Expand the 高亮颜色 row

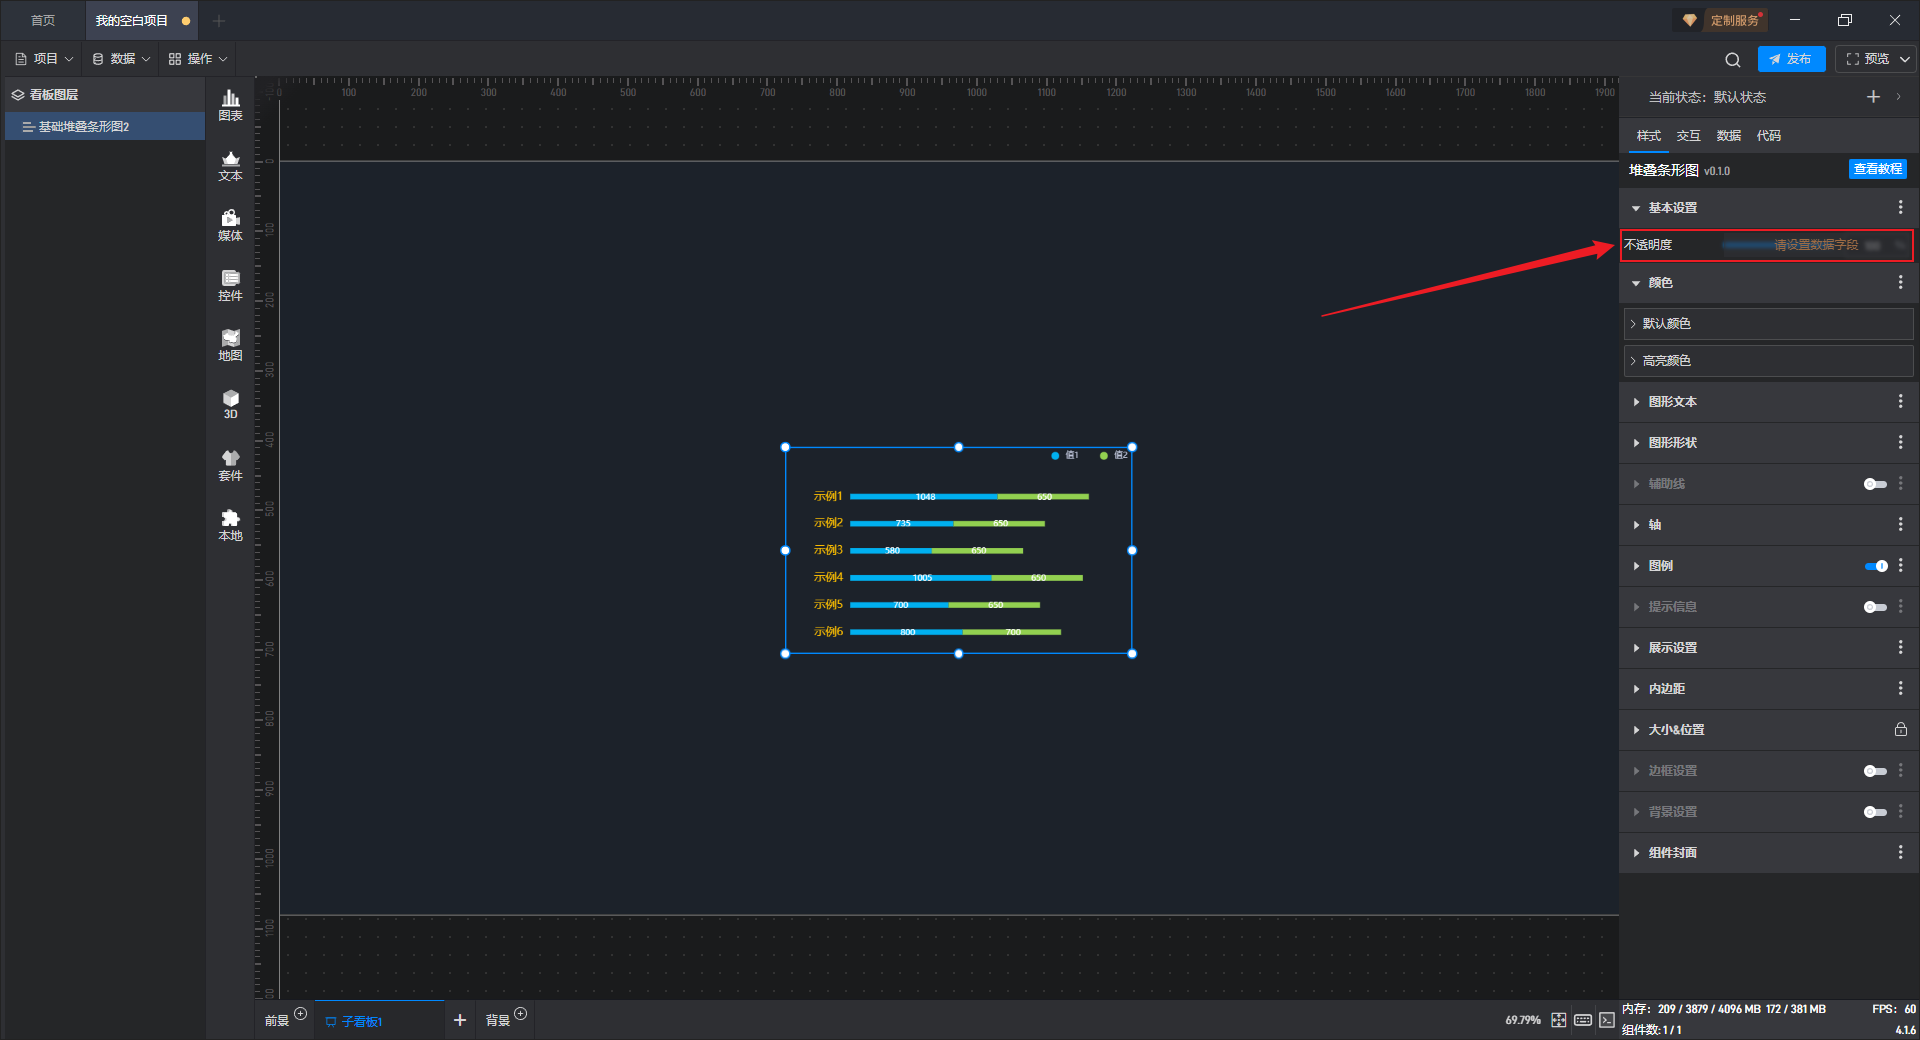[x=1768, y=361]
